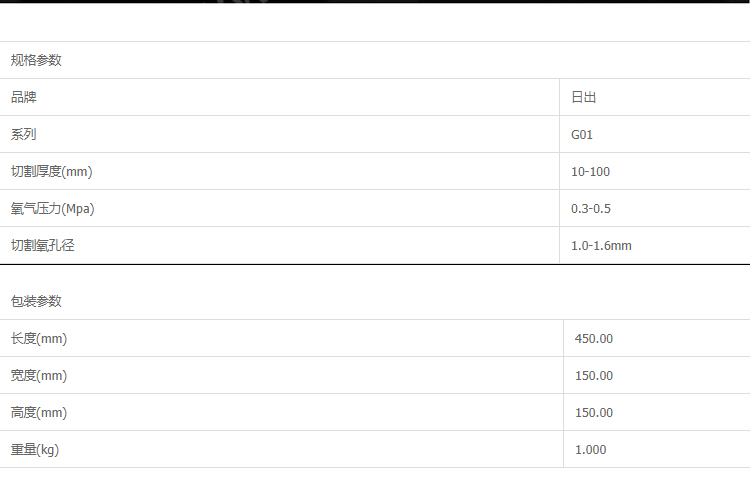The width and height of the screenshot is (750, 499).
Task: Select the 宽度(mm) label
Action: click(39, 375)
